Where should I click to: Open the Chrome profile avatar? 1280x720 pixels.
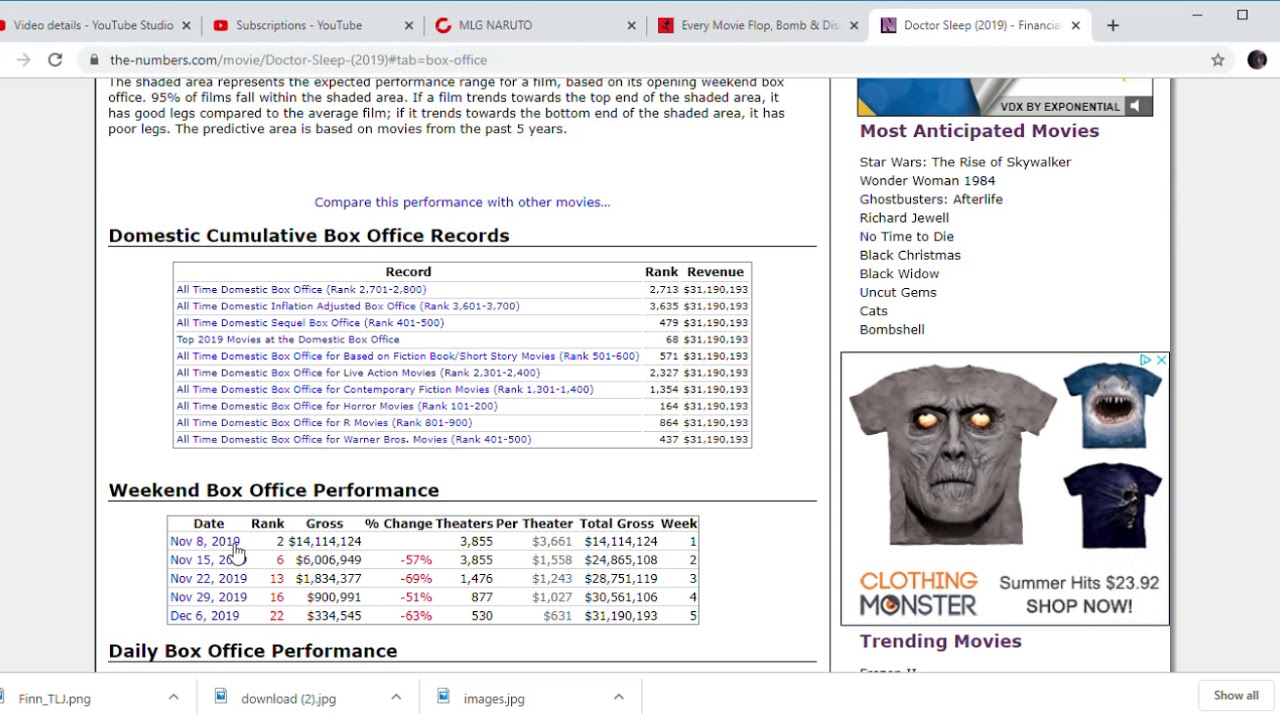(x=1257, y=60)
